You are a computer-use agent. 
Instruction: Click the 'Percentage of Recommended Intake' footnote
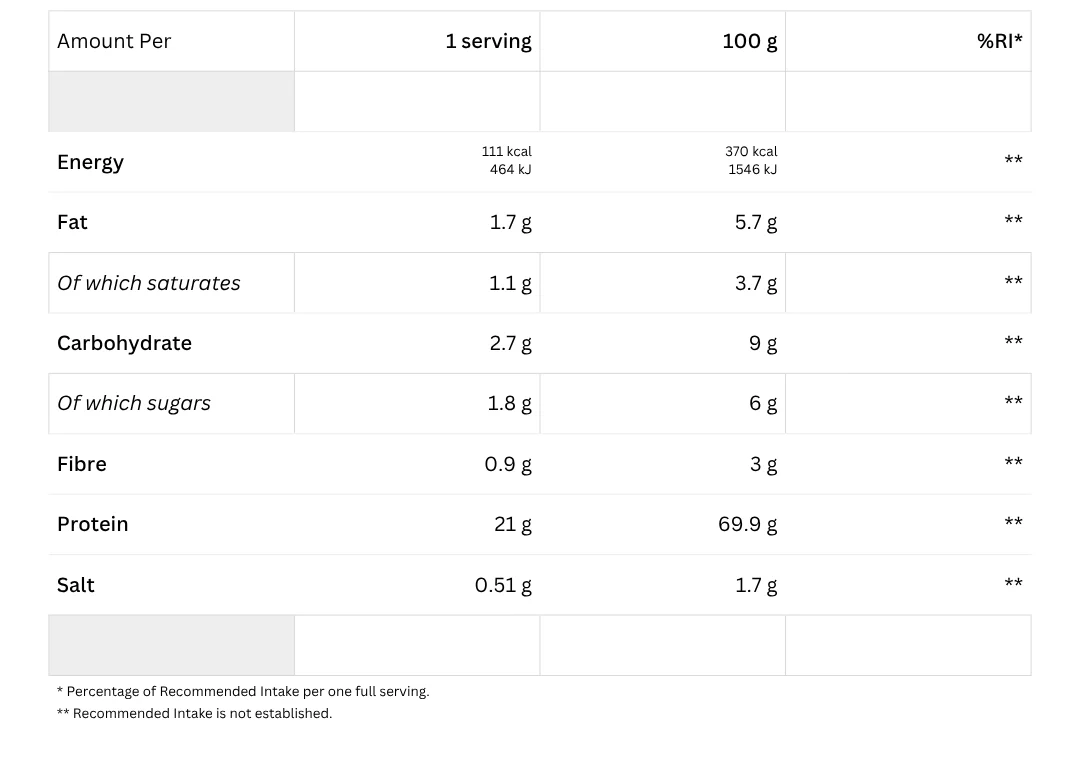tap(243, 691)
